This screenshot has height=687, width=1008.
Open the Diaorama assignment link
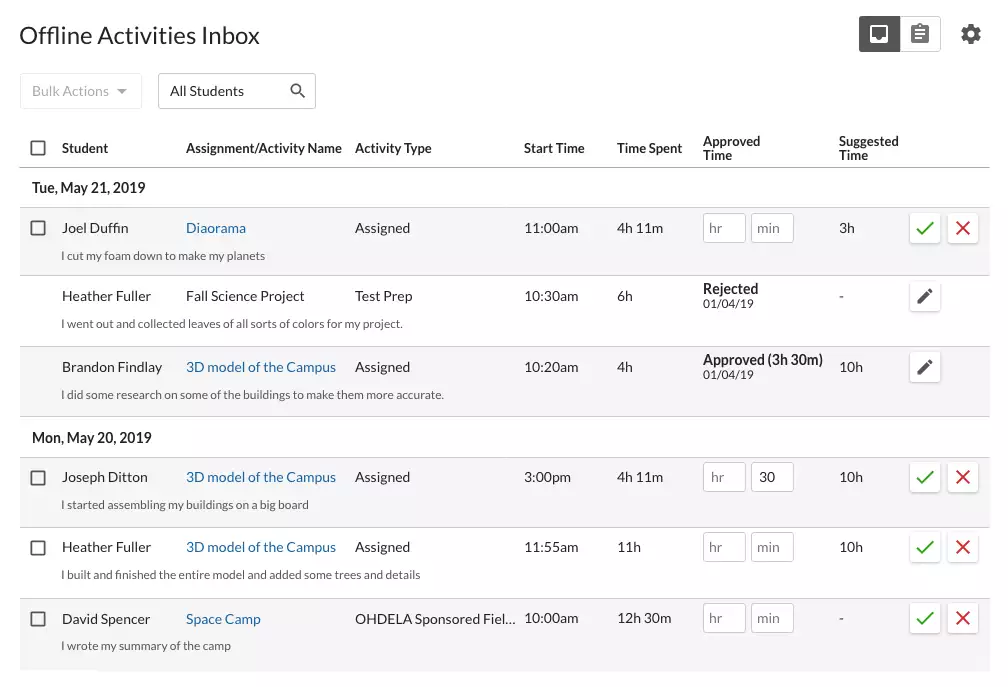click(x=216, y=228)
